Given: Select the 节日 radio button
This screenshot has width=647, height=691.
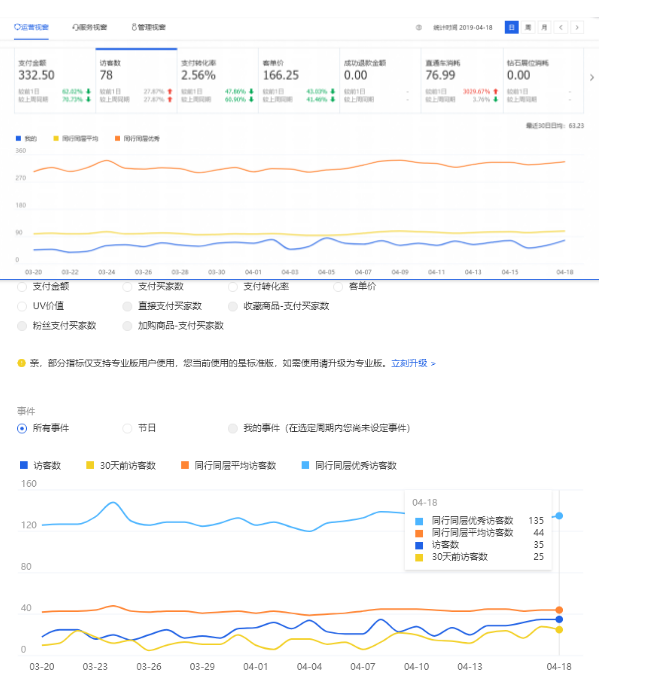Looking at the screenshot, I should tap(127, 428).
